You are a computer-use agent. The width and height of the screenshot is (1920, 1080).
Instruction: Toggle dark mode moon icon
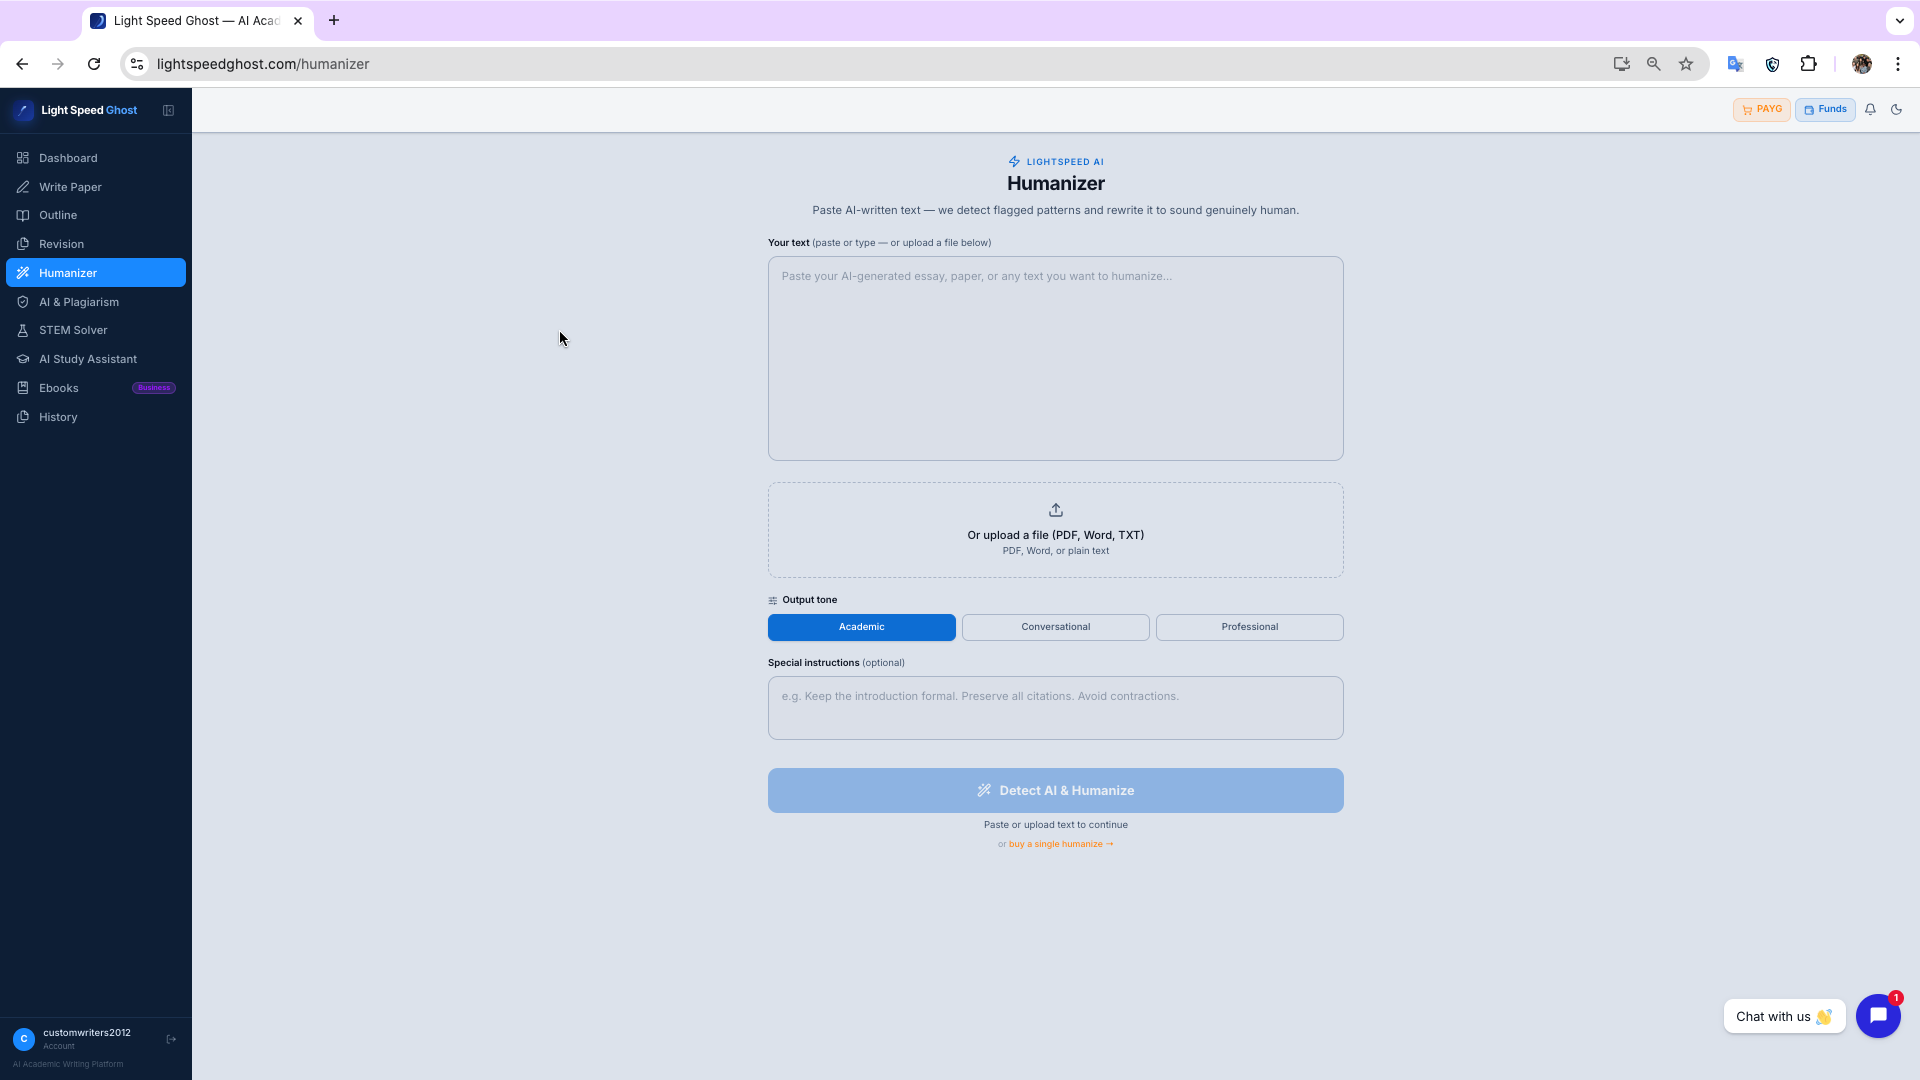[1896, 110]
